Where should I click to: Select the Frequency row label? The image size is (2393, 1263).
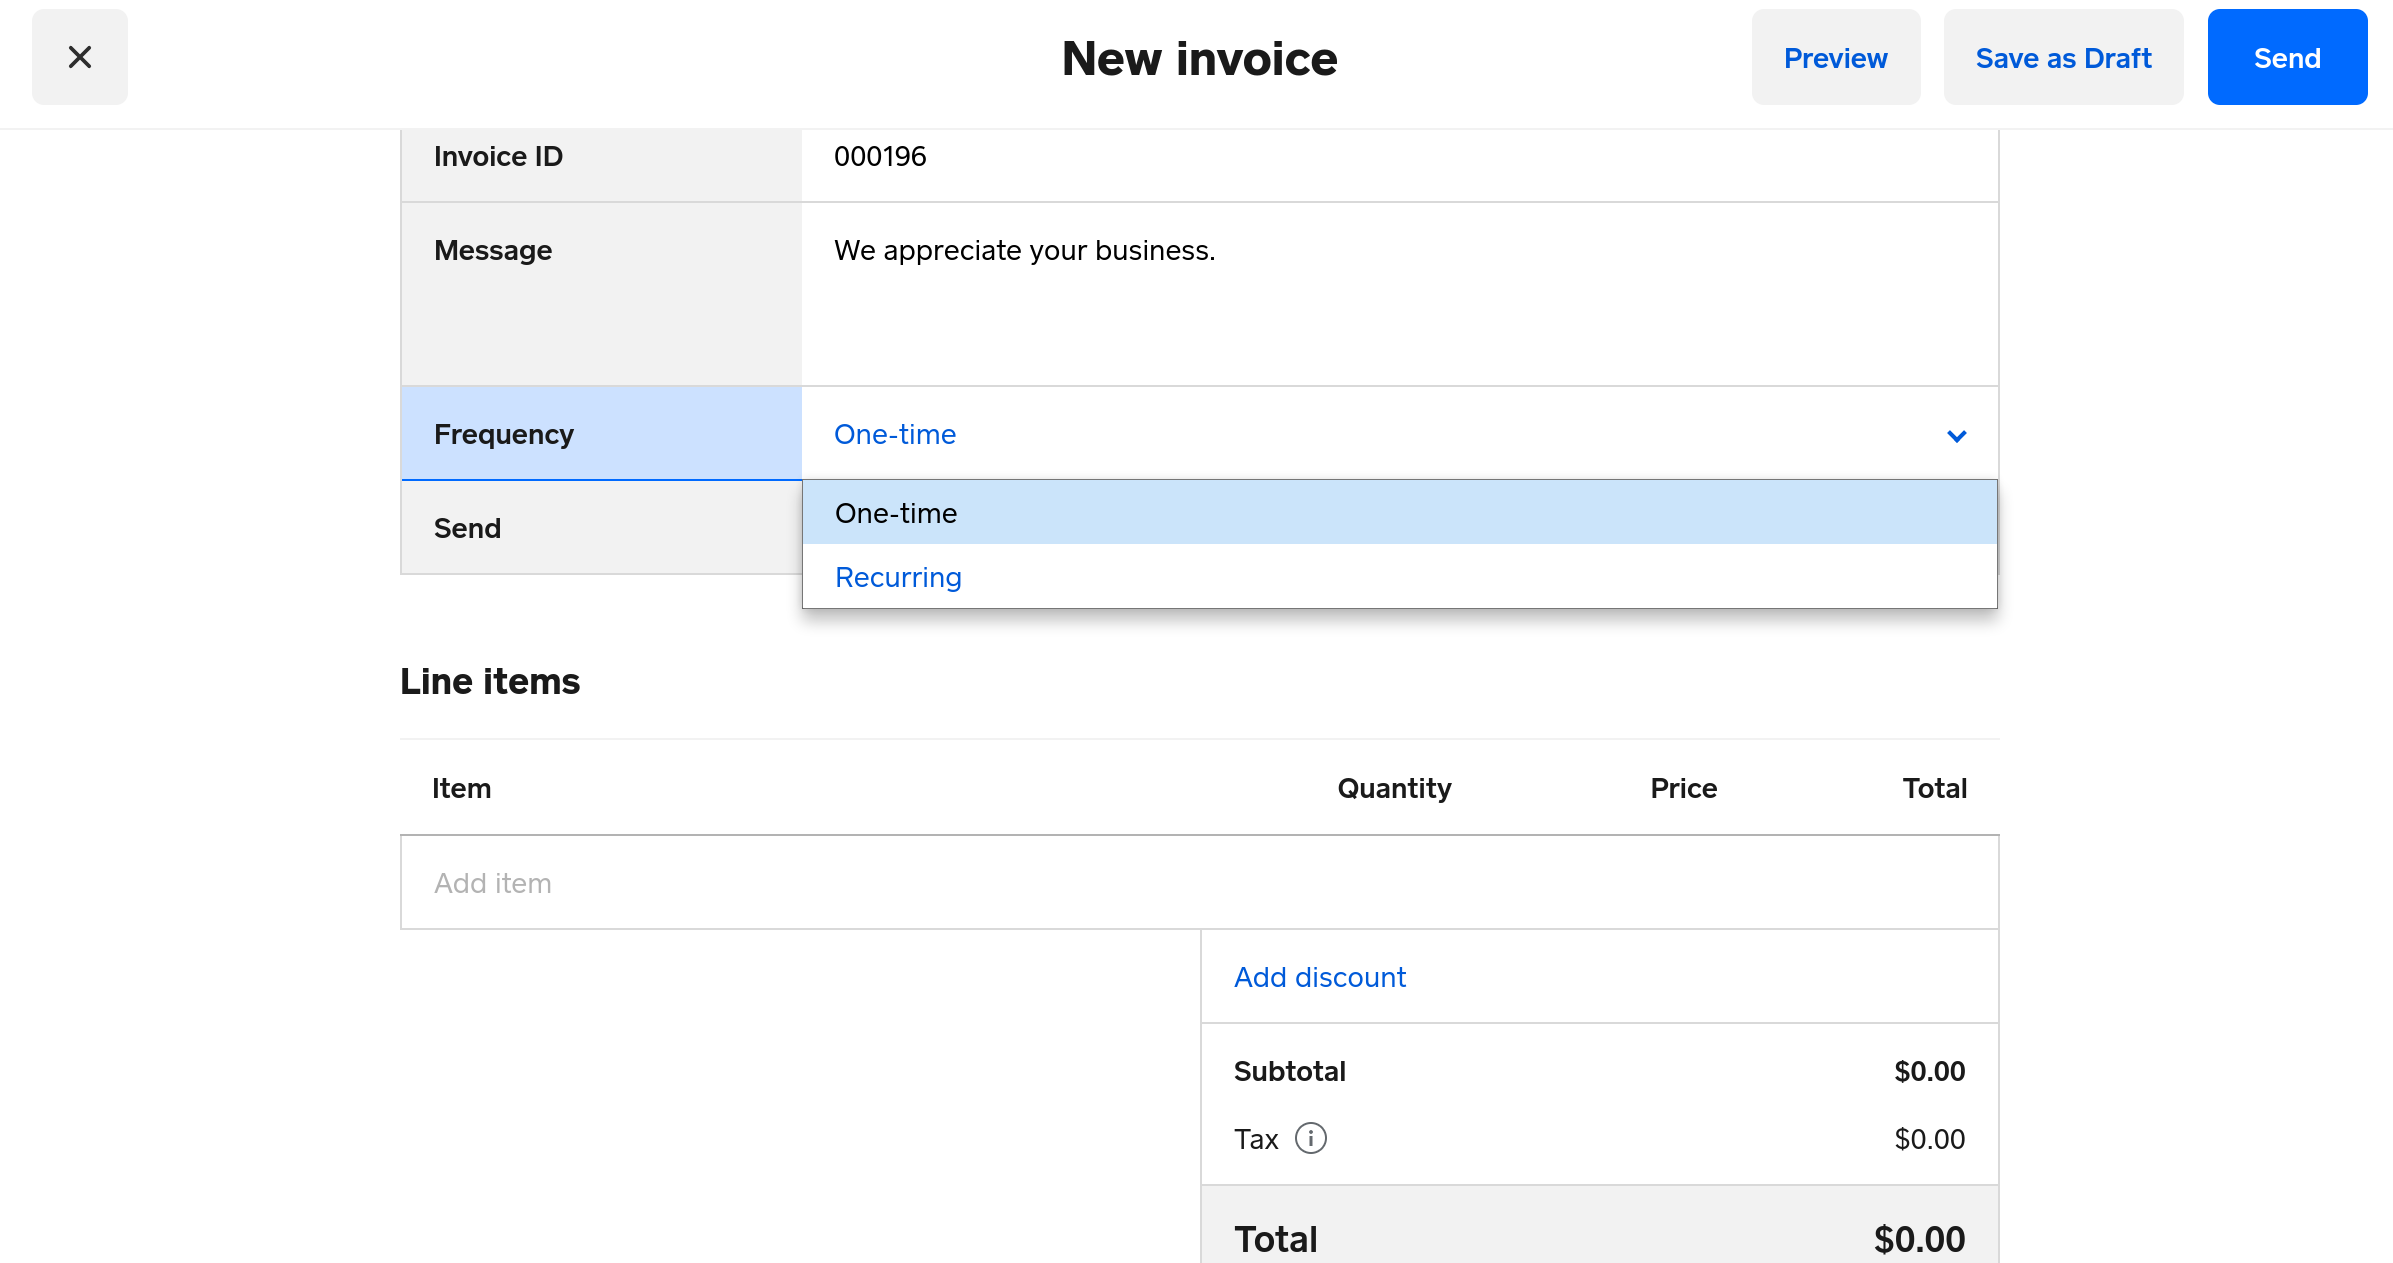tap(503, 434)
